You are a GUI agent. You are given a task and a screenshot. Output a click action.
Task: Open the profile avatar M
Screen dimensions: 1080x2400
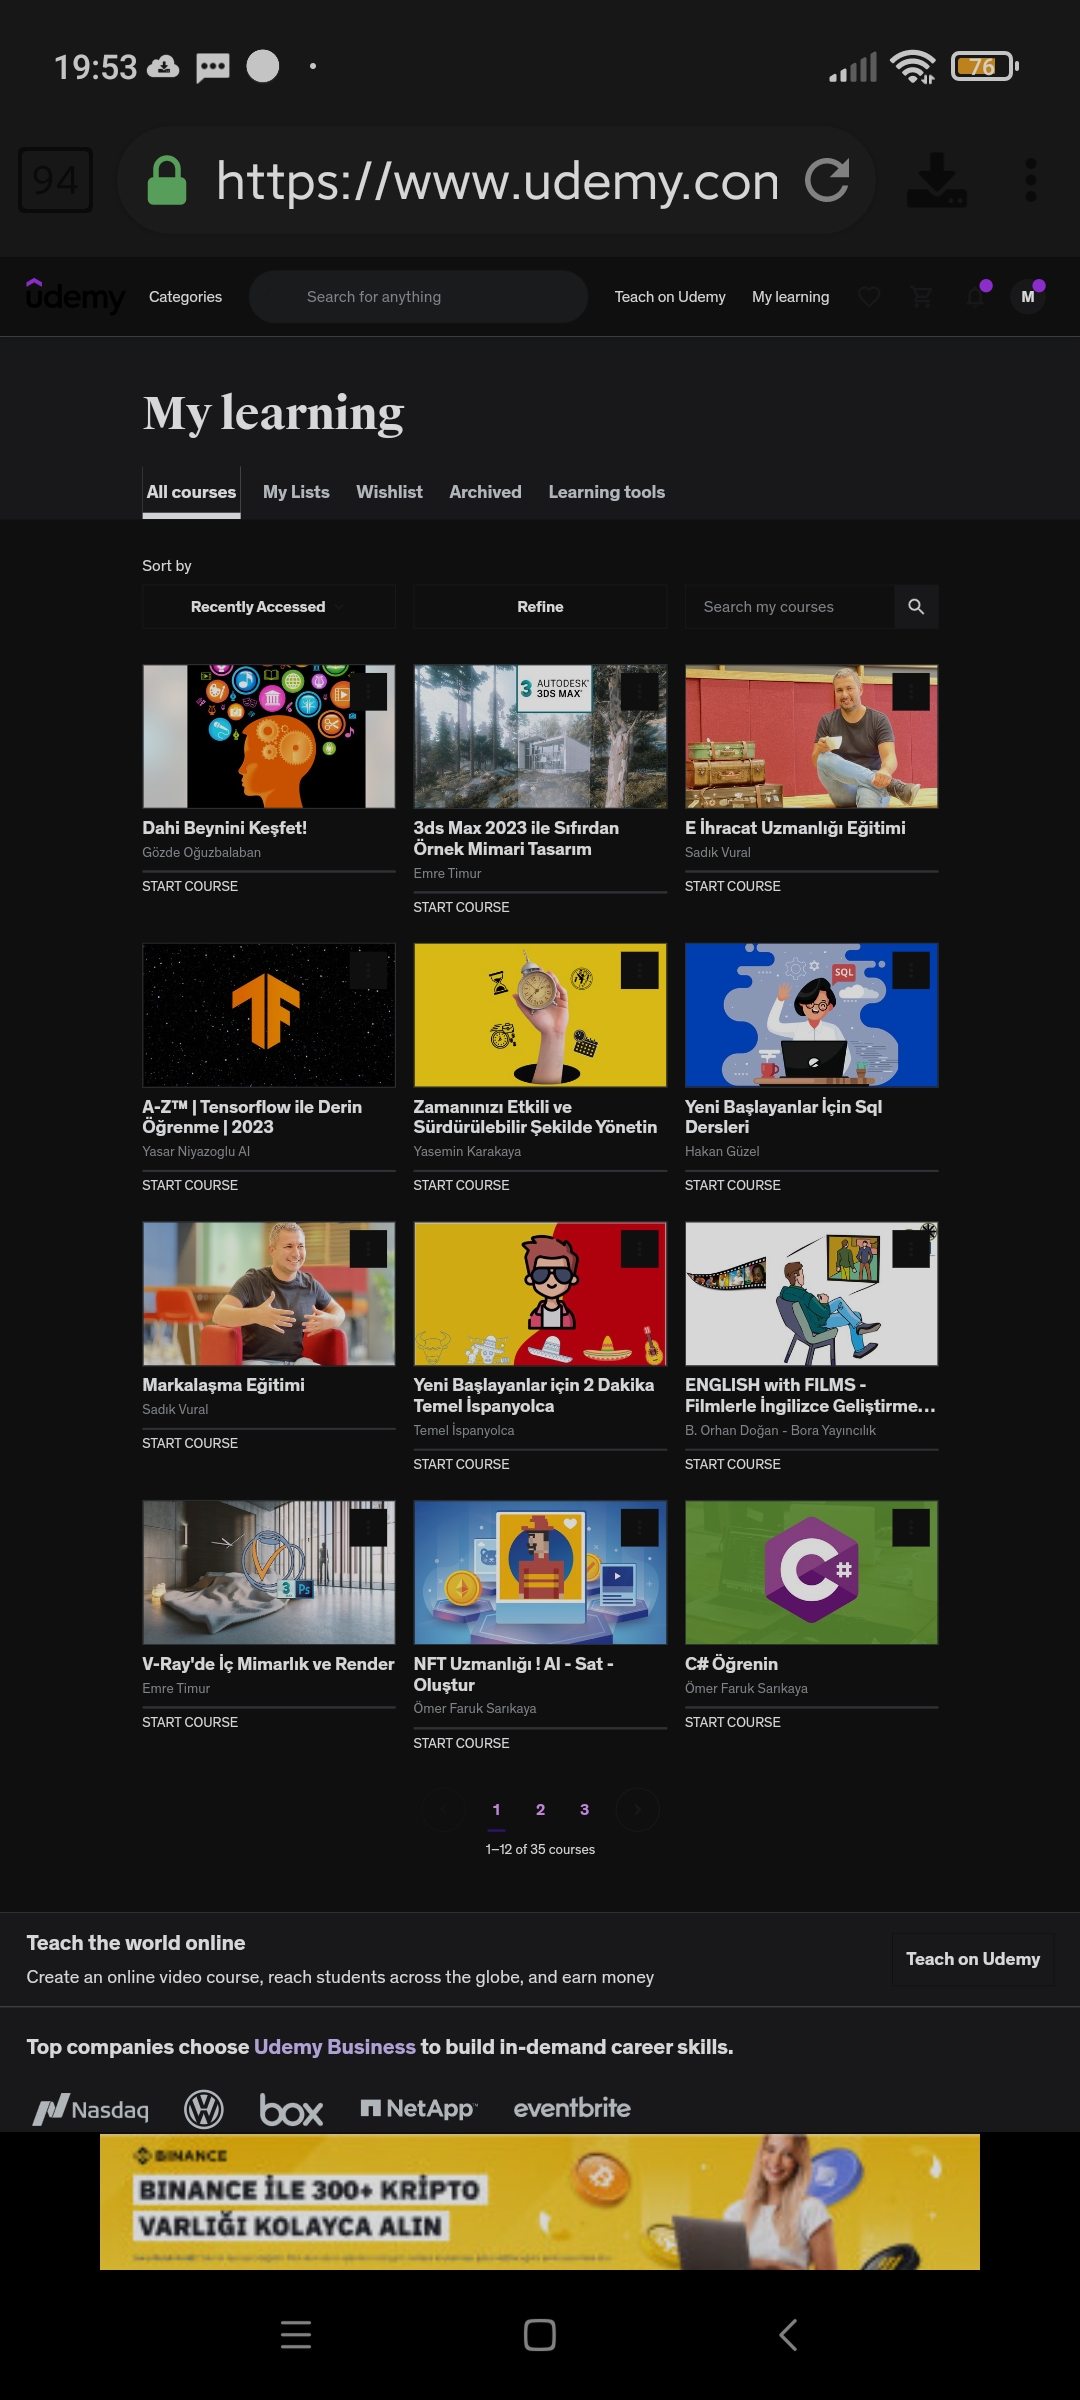(1028, 297)
